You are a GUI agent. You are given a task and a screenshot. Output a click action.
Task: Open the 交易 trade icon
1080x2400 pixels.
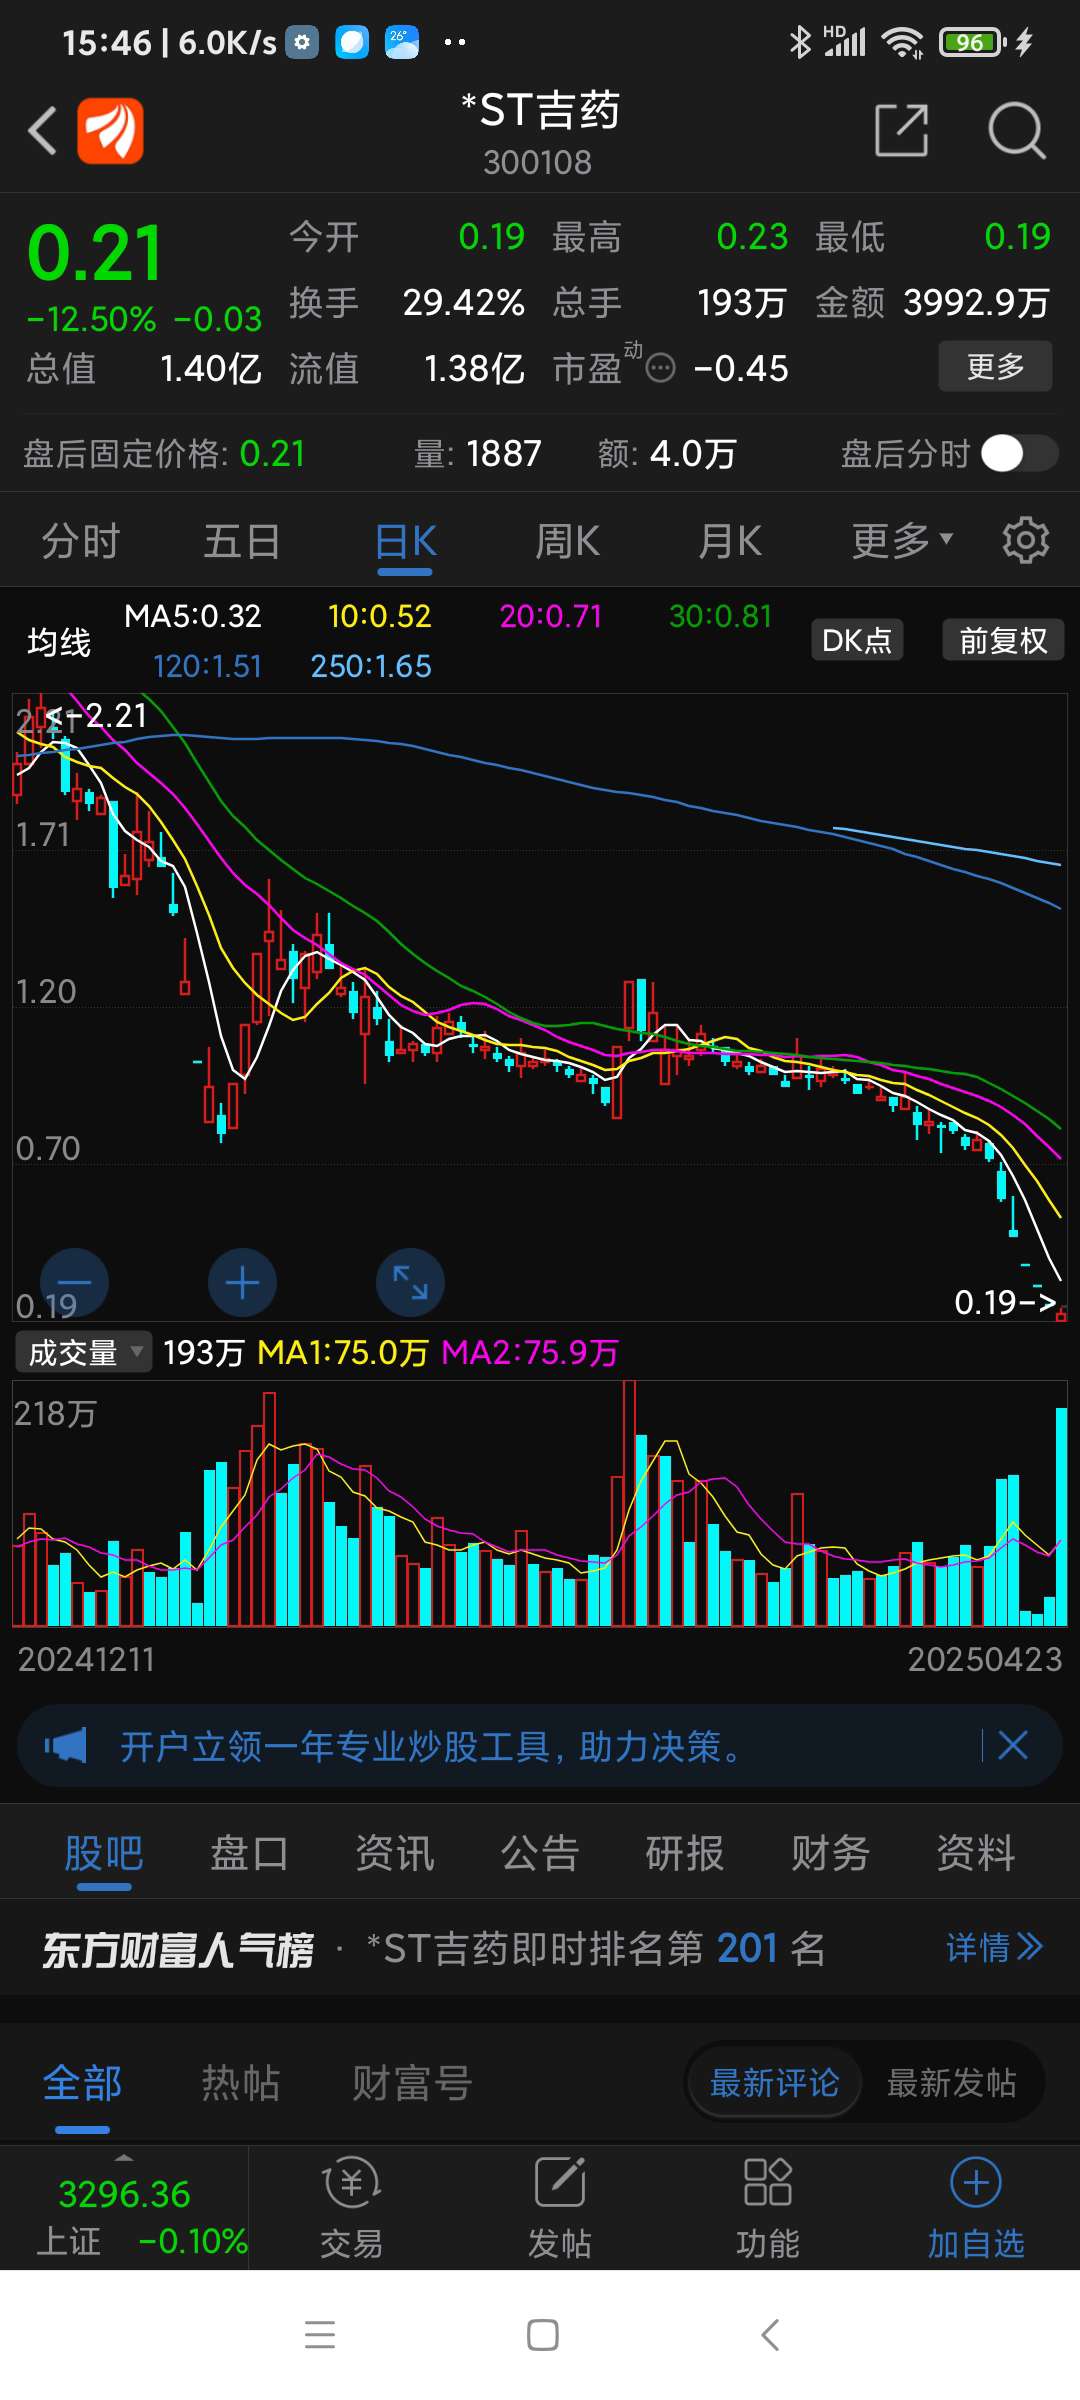(351, 2207)
